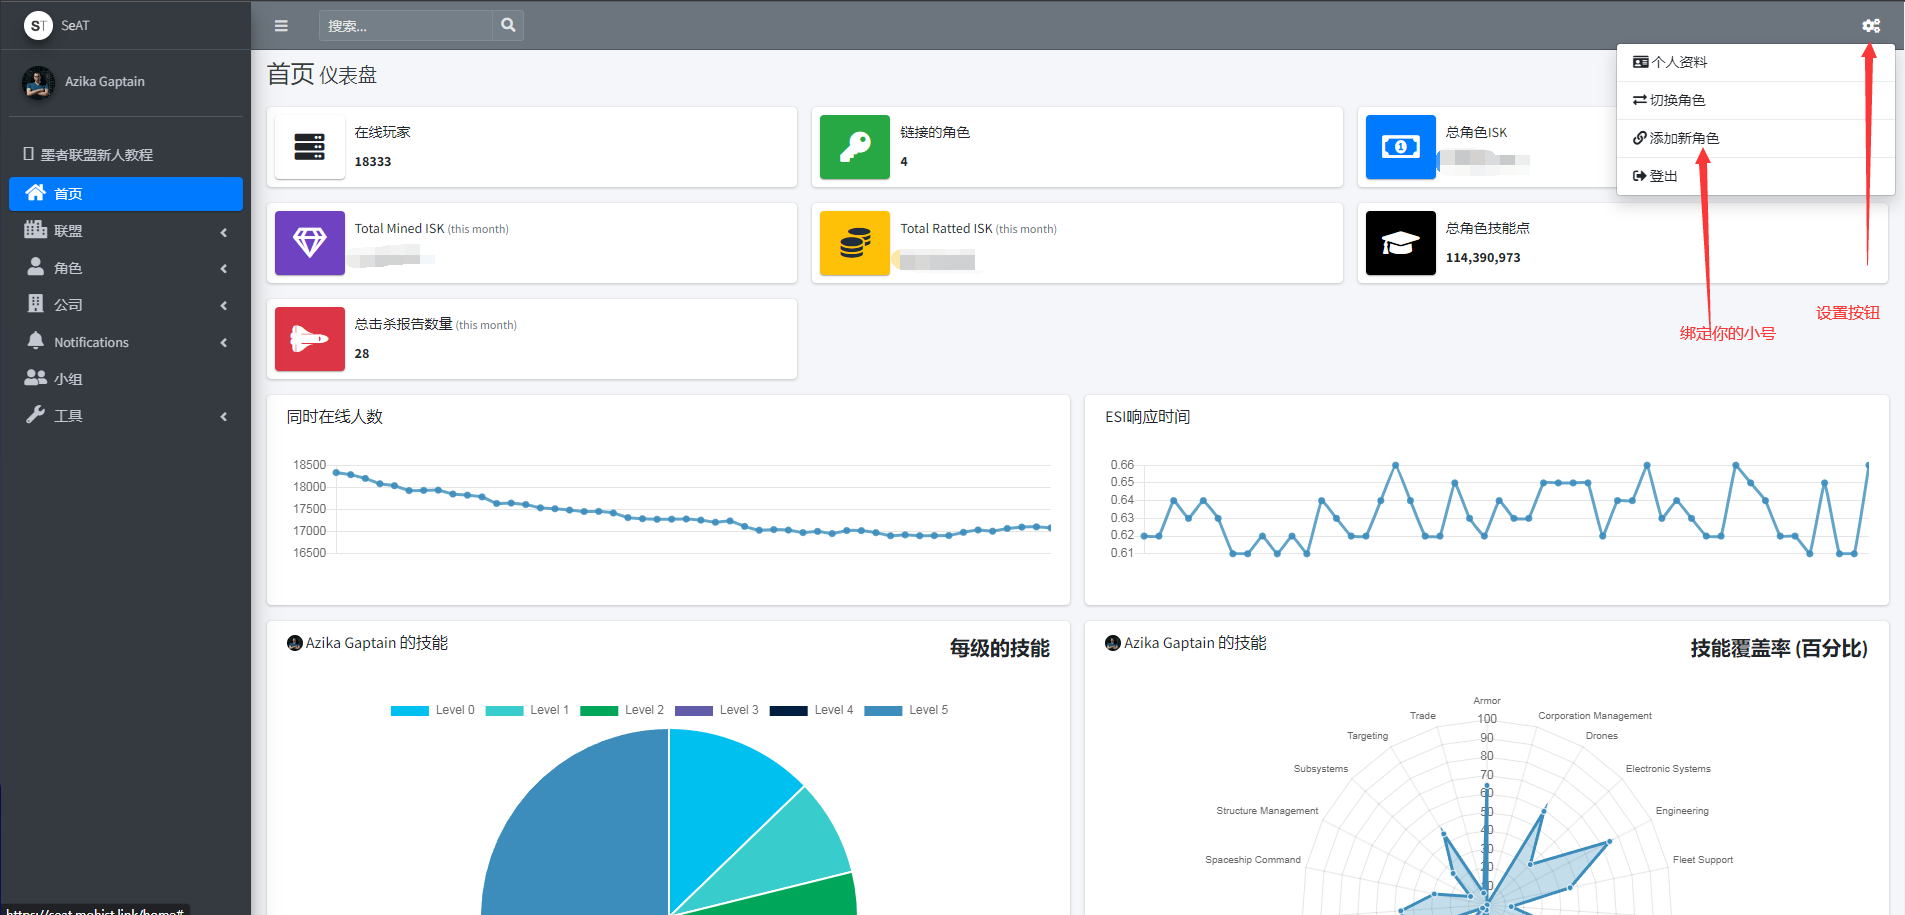1905x915 pixels.
Task: Open 个人资料 from the dropdown menu
Action: [1755, 62]
